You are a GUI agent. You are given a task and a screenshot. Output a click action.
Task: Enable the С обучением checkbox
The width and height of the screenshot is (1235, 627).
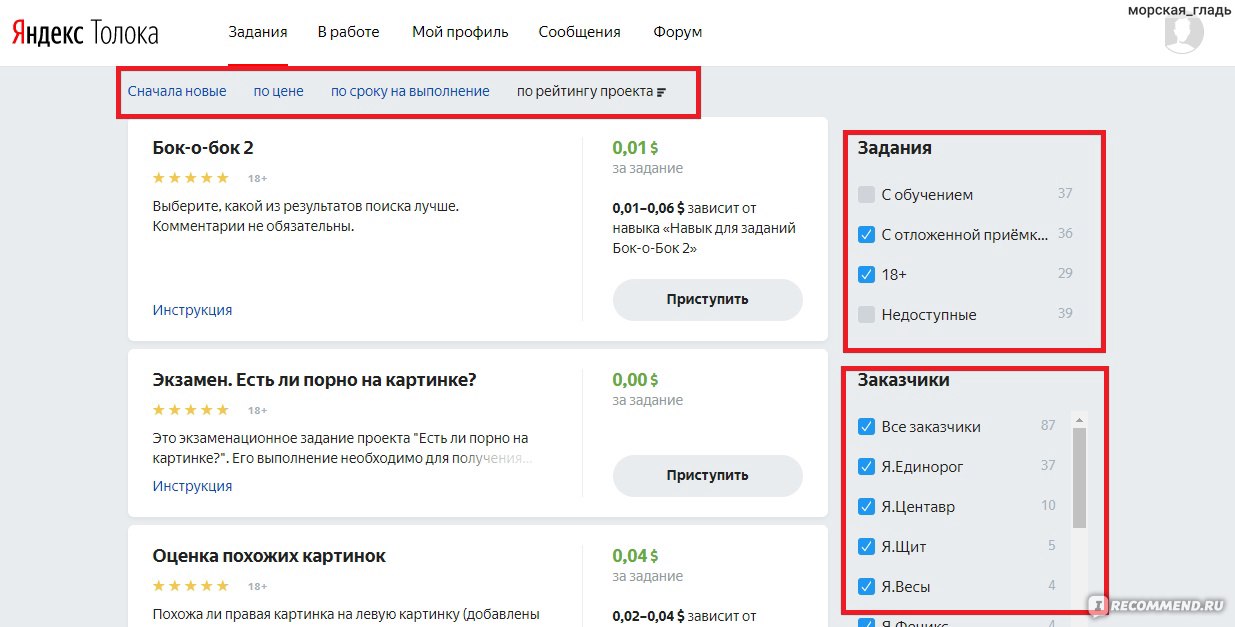[866, 195]
